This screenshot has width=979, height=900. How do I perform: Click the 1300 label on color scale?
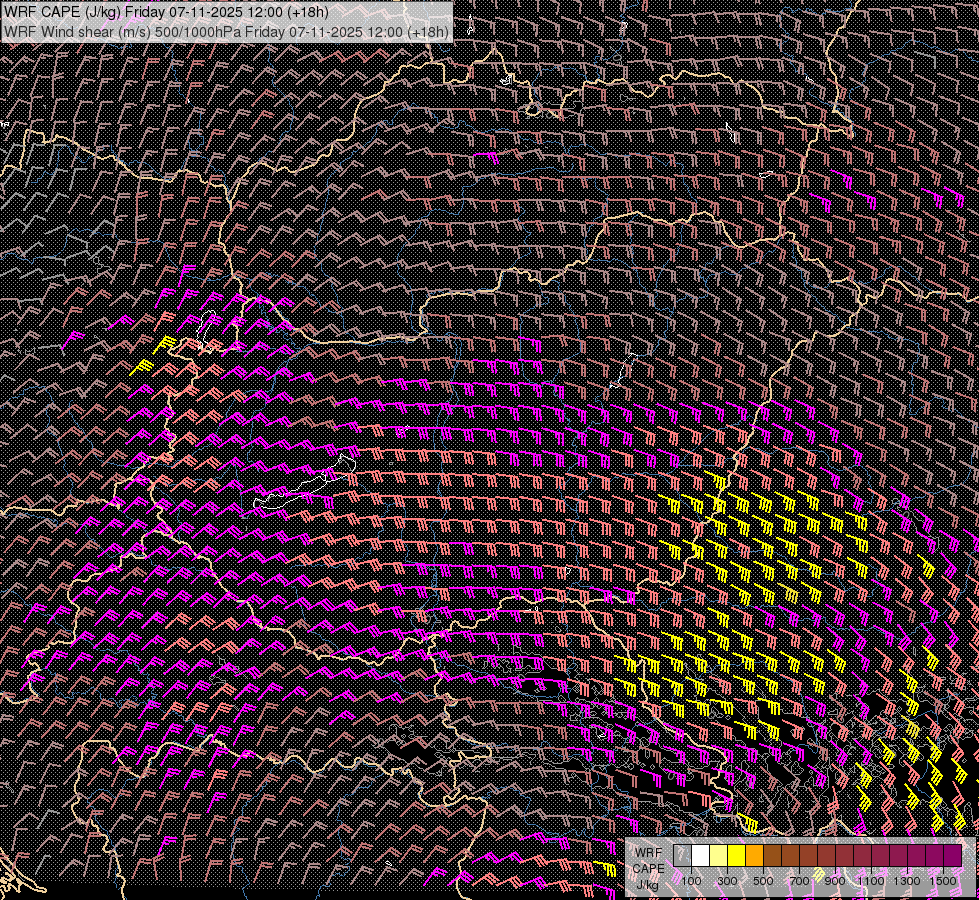(x=907, y=881)
